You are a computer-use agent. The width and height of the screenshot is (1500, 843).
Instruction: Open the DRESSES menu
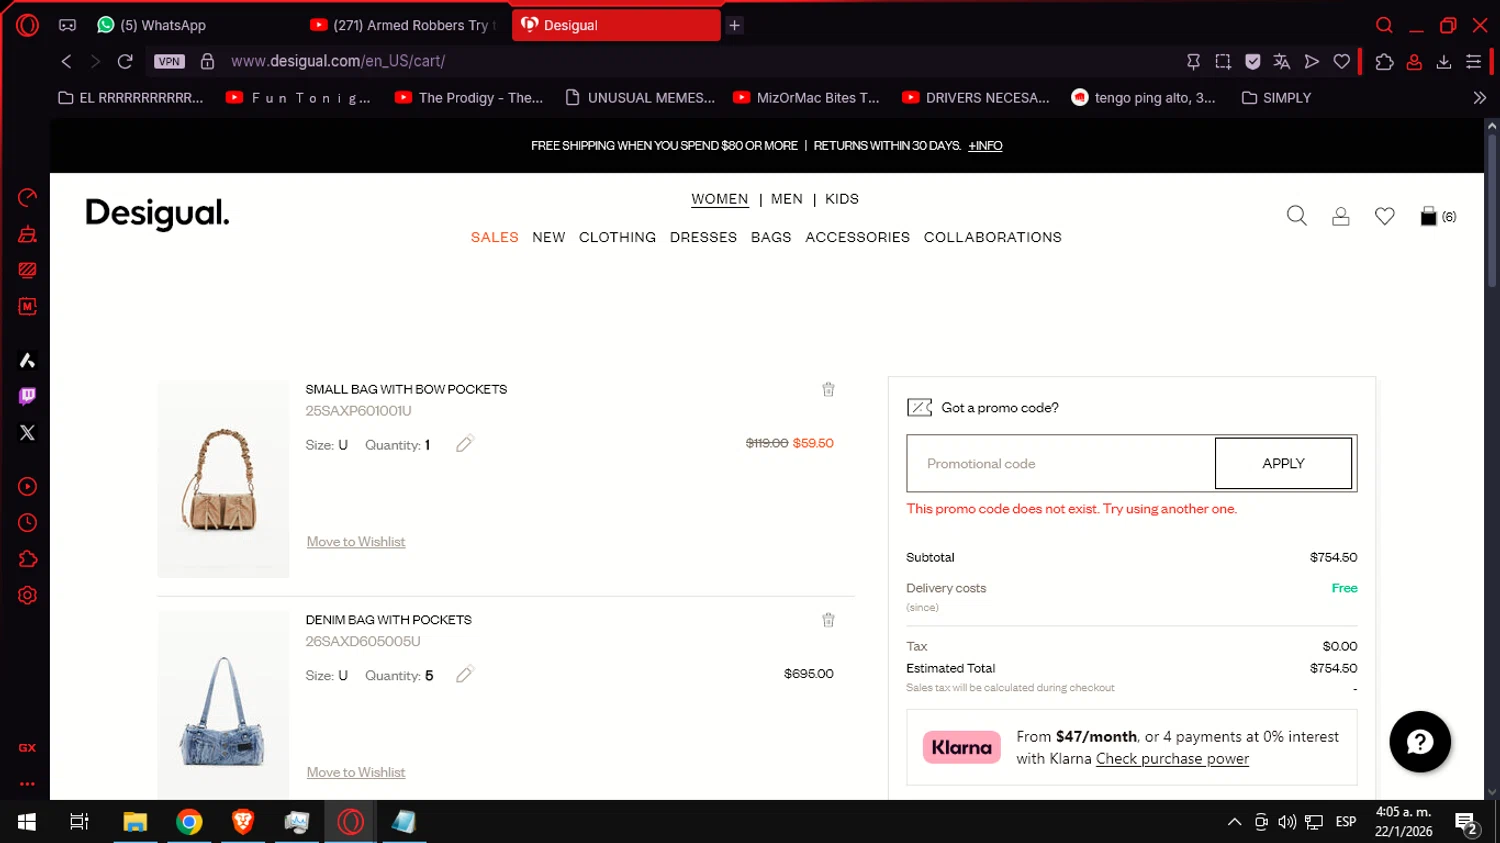[703, 237]
